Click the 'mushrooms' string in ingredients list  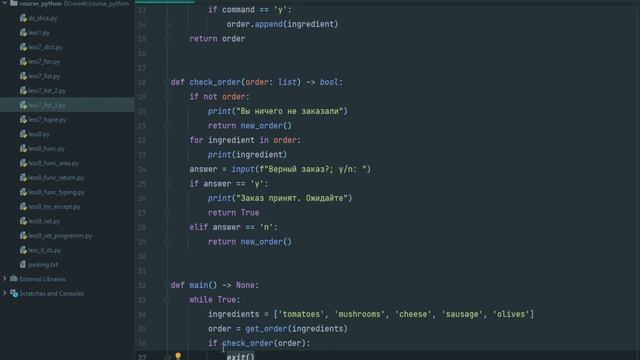tap(359, 314)
